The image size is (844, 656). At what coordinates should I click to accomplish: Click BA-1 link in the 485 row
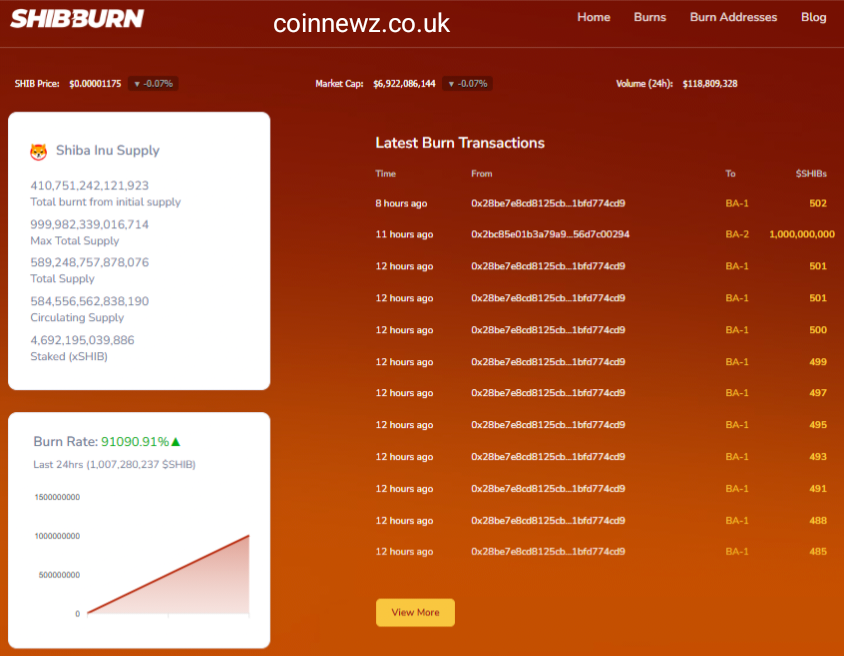coord(737,552)
